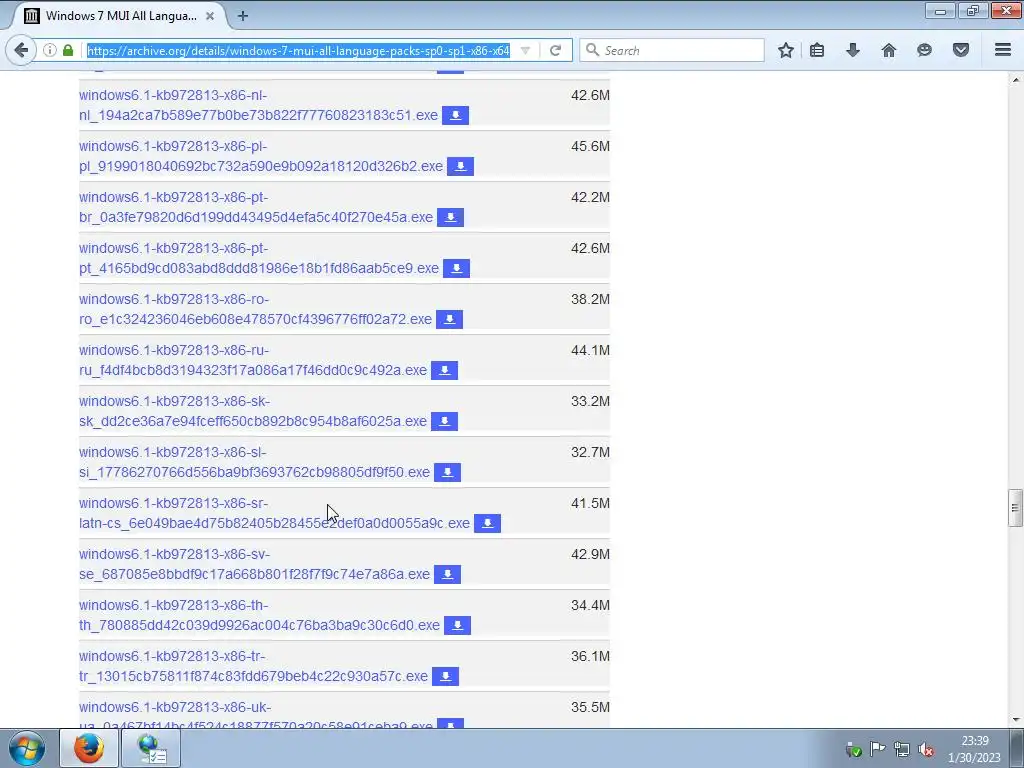
Task: Open the ro-ro language pack link
Action: [255, 309]
